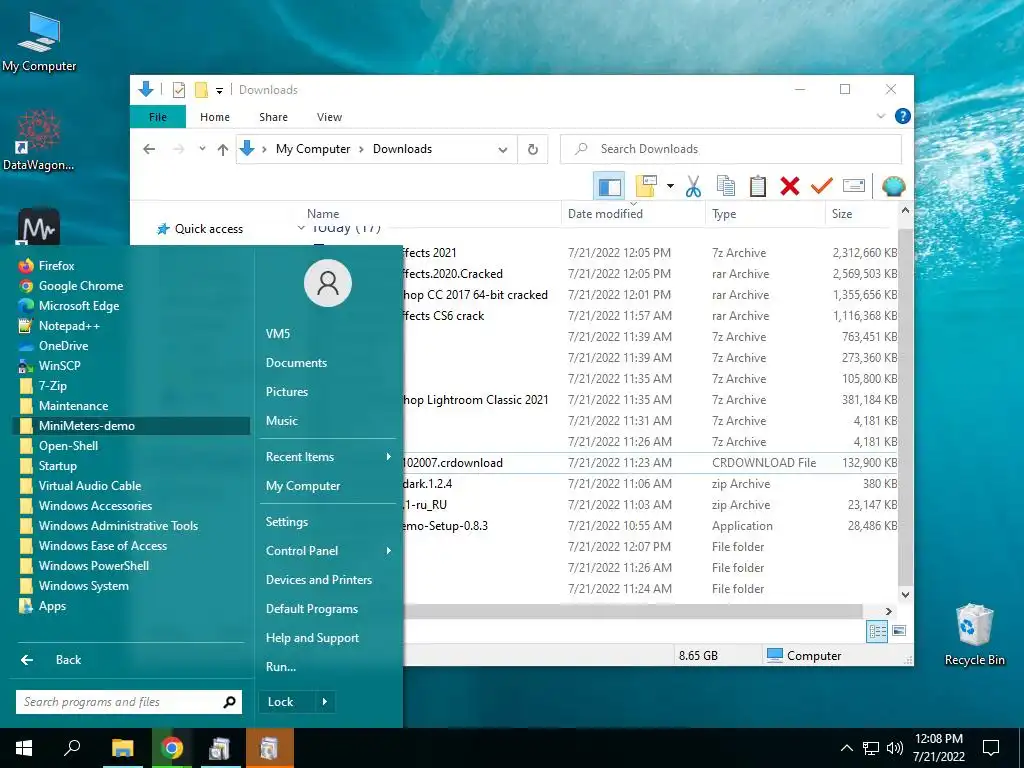The width and height of the screenshot is (1024, 768).
Task: Click the Windows Start button on taskbar
Action: (x=24, y=748)
